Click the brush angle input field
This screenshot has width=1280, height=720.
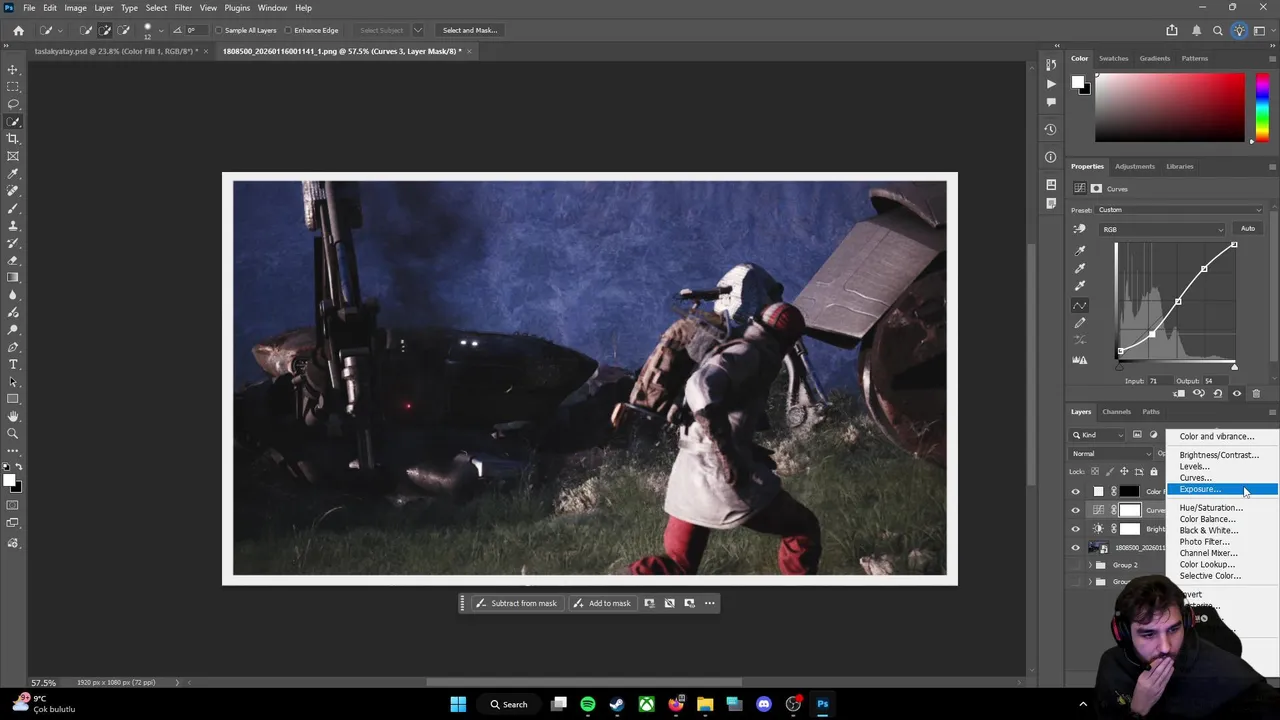click(x=198, y=30)
